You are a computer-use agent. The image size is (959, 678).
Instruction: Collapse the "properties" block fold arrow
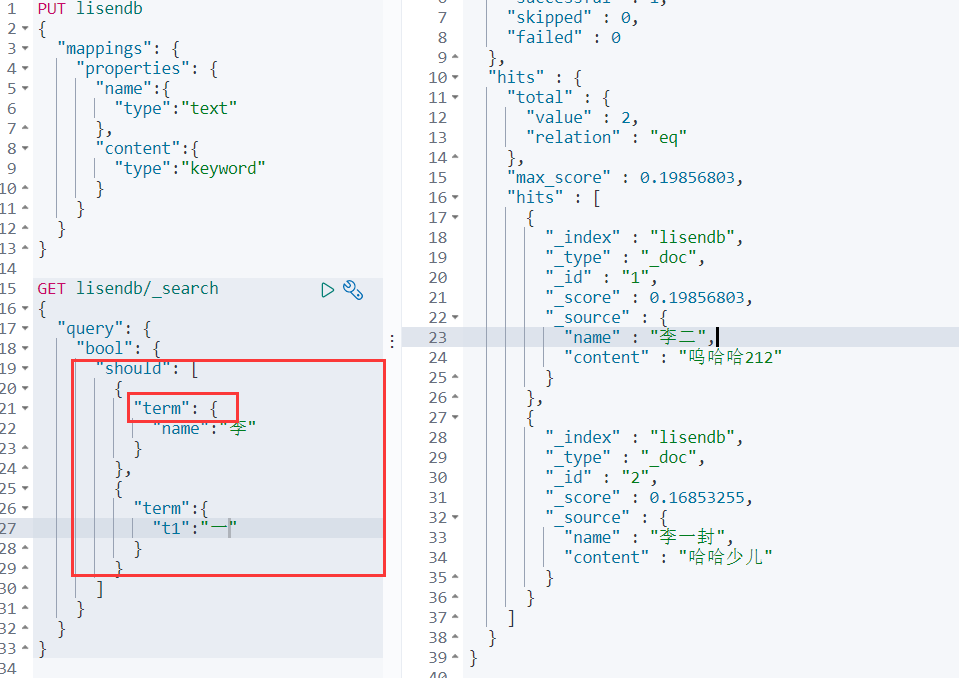(25, 68)
